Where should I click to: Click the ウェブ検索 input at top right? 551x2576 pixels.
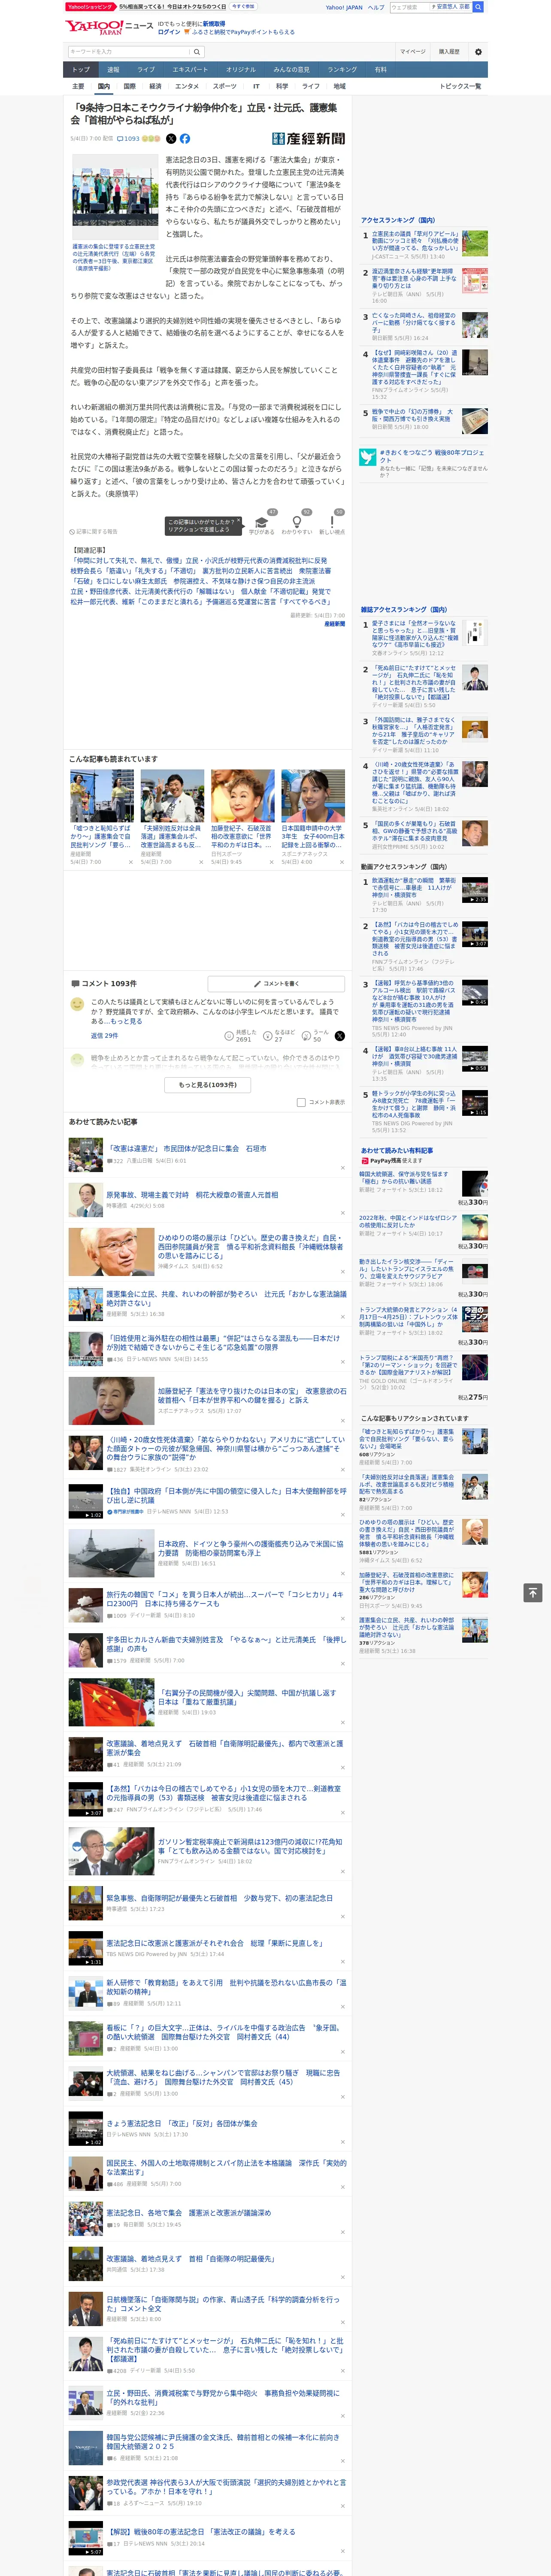(x=410, y=7)
